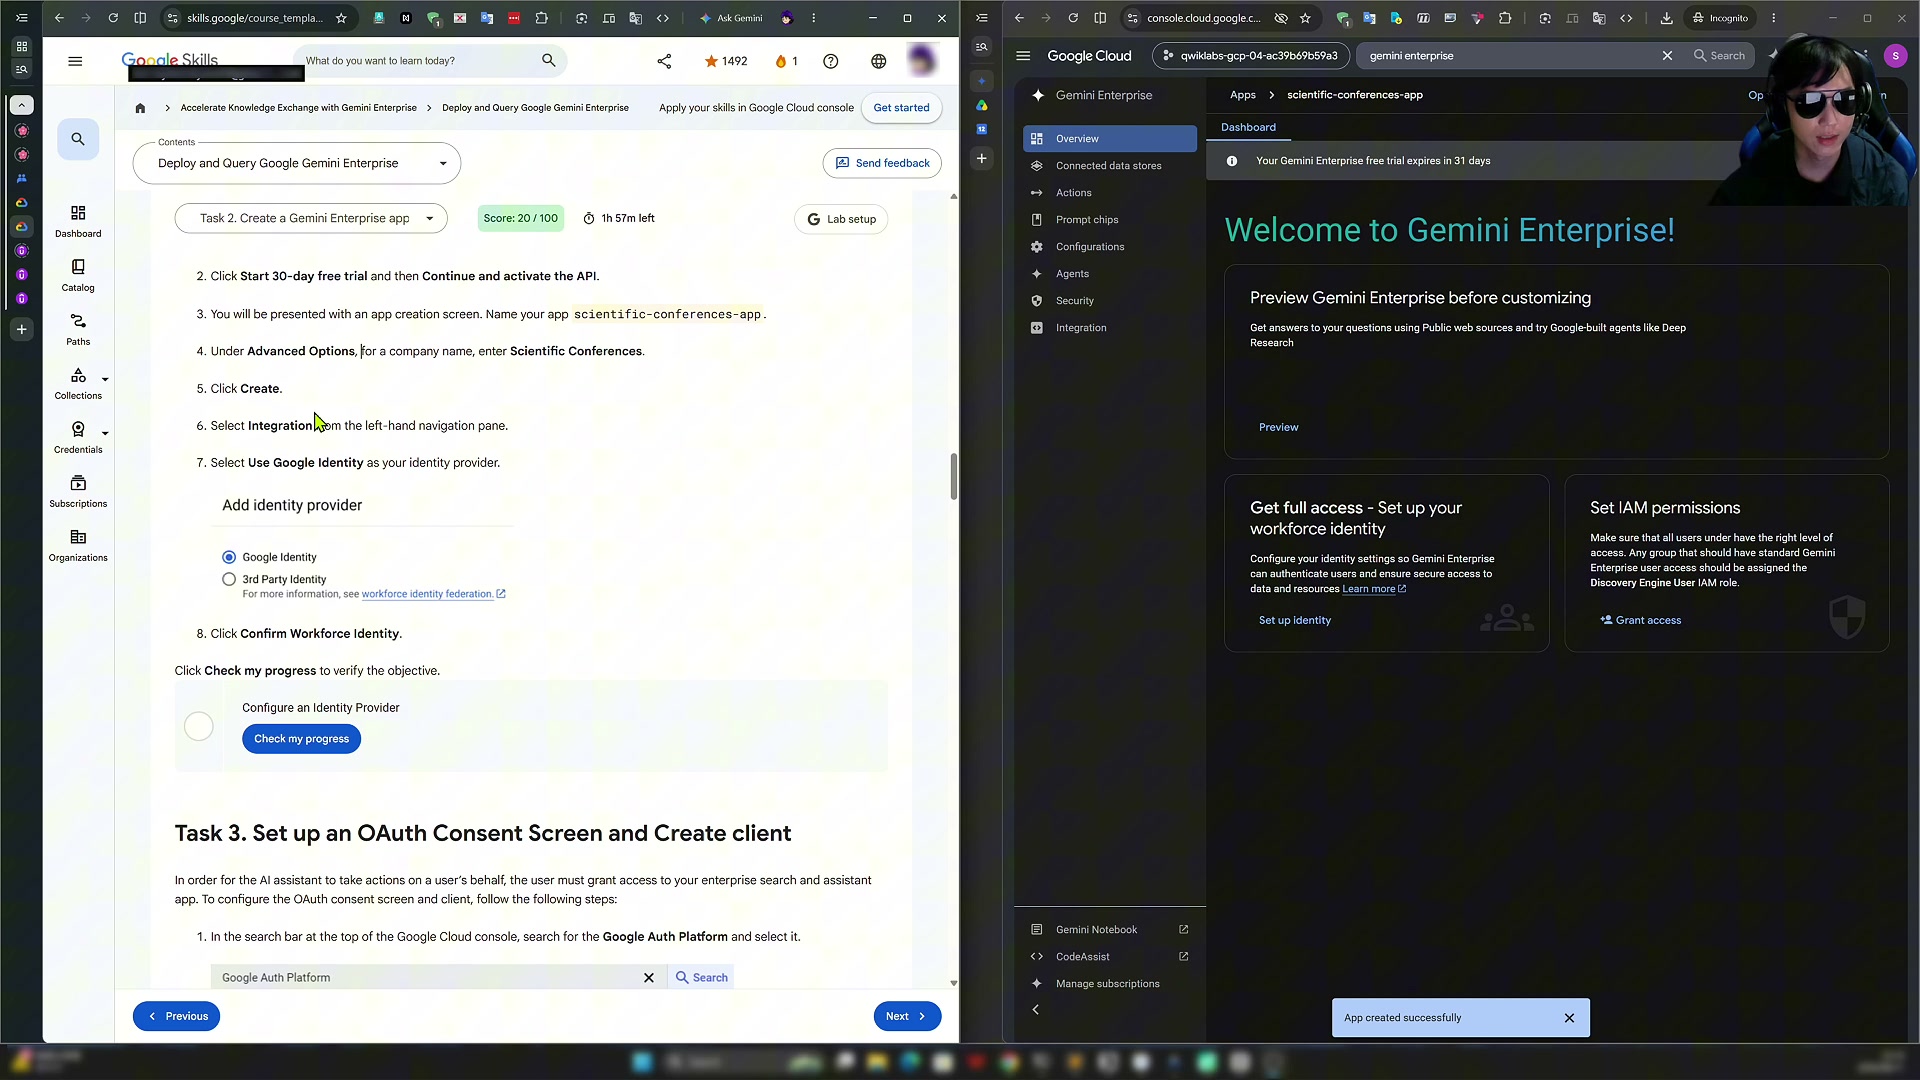This screenshot has width=1920, height=1080.
Task: Click the Incognito indicator in right browser
Action: (x=1720, y=18)
